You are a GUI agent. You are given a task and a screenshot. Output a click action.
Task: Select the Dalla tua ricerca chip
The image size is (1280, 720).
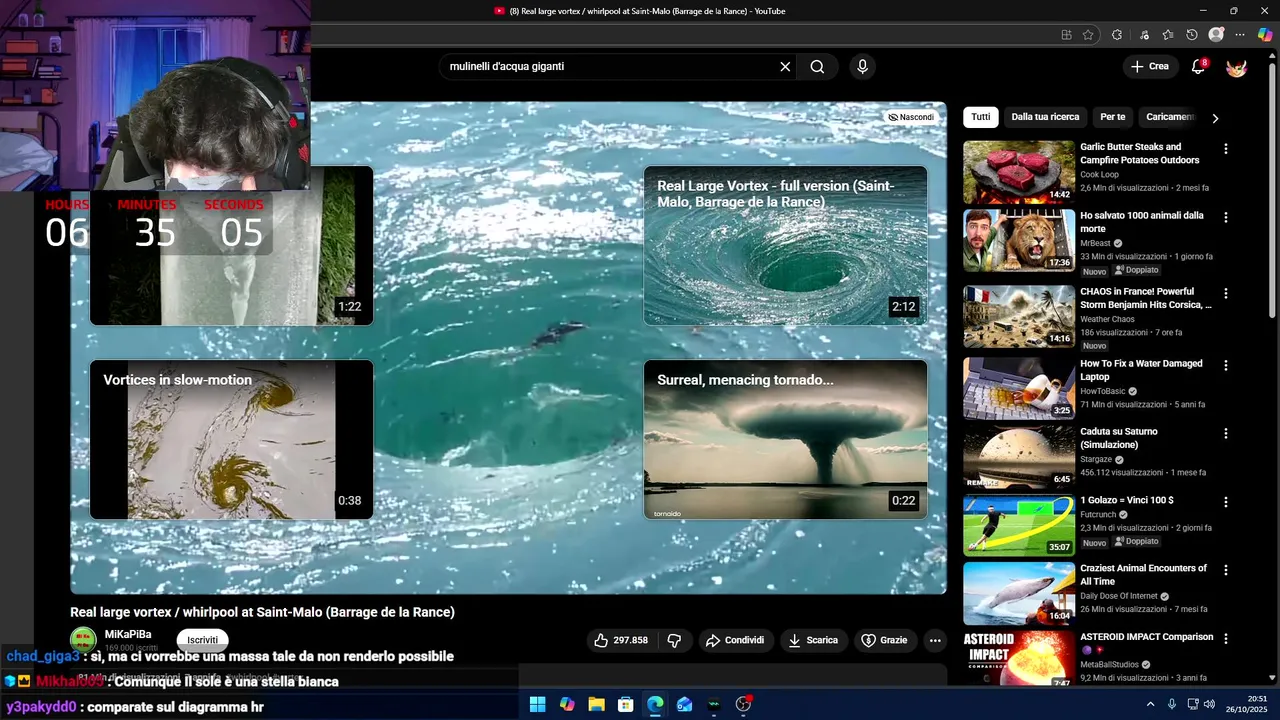pyautogui.click(x=1045, y=117)
